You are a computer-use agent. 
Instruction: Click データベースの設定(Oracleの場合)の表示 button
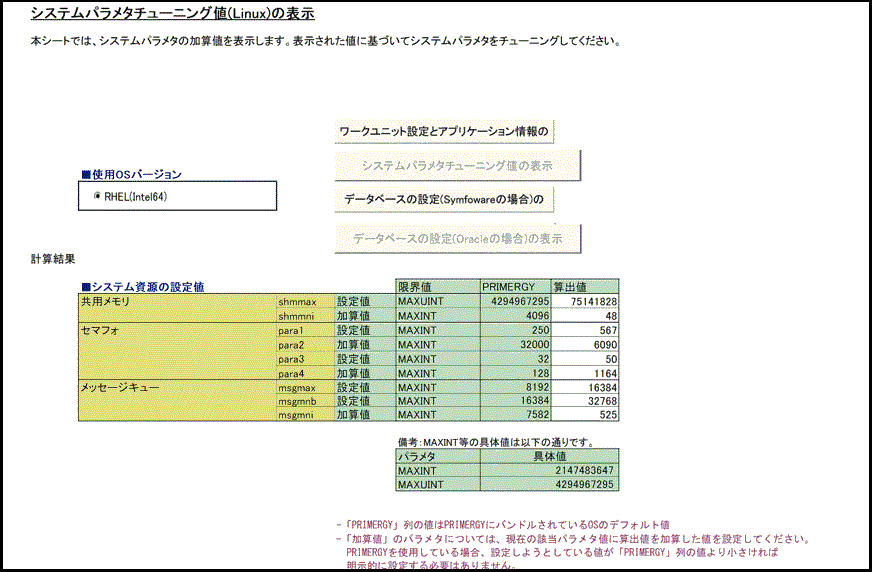pos(457,238)
